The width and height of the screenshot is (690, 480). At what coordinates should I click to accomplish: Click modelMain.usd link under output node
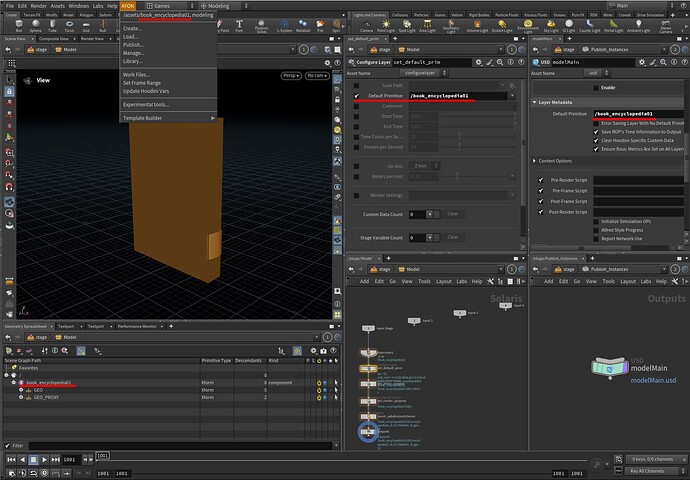click(x=653, y=380)
